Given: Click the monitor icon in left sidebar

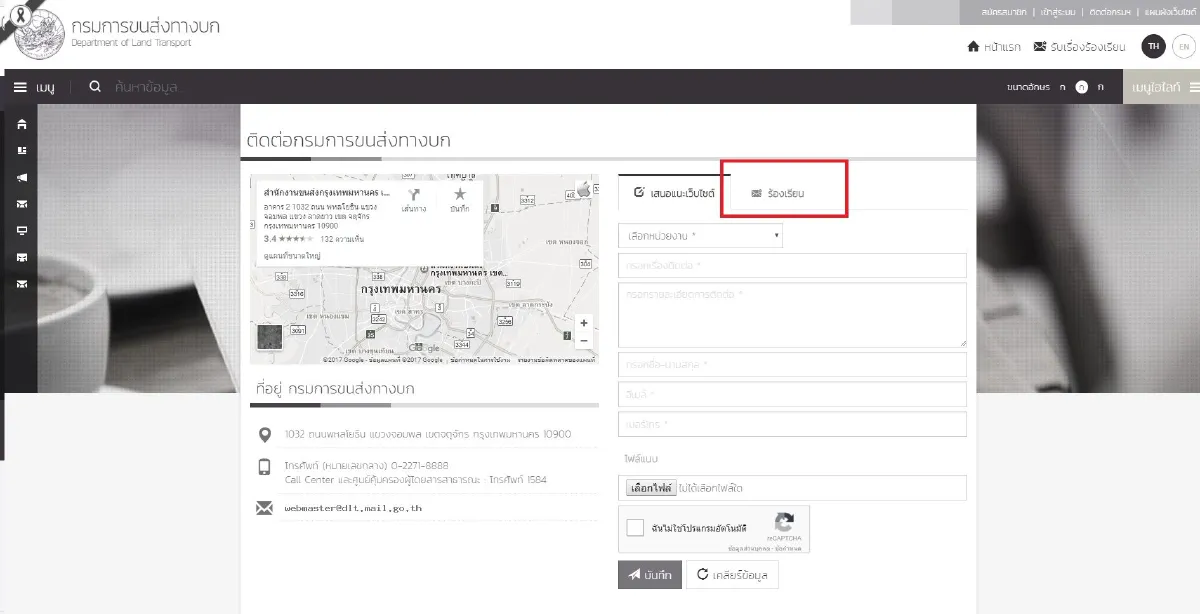Looking at the screenshot, I should point(22,230).
